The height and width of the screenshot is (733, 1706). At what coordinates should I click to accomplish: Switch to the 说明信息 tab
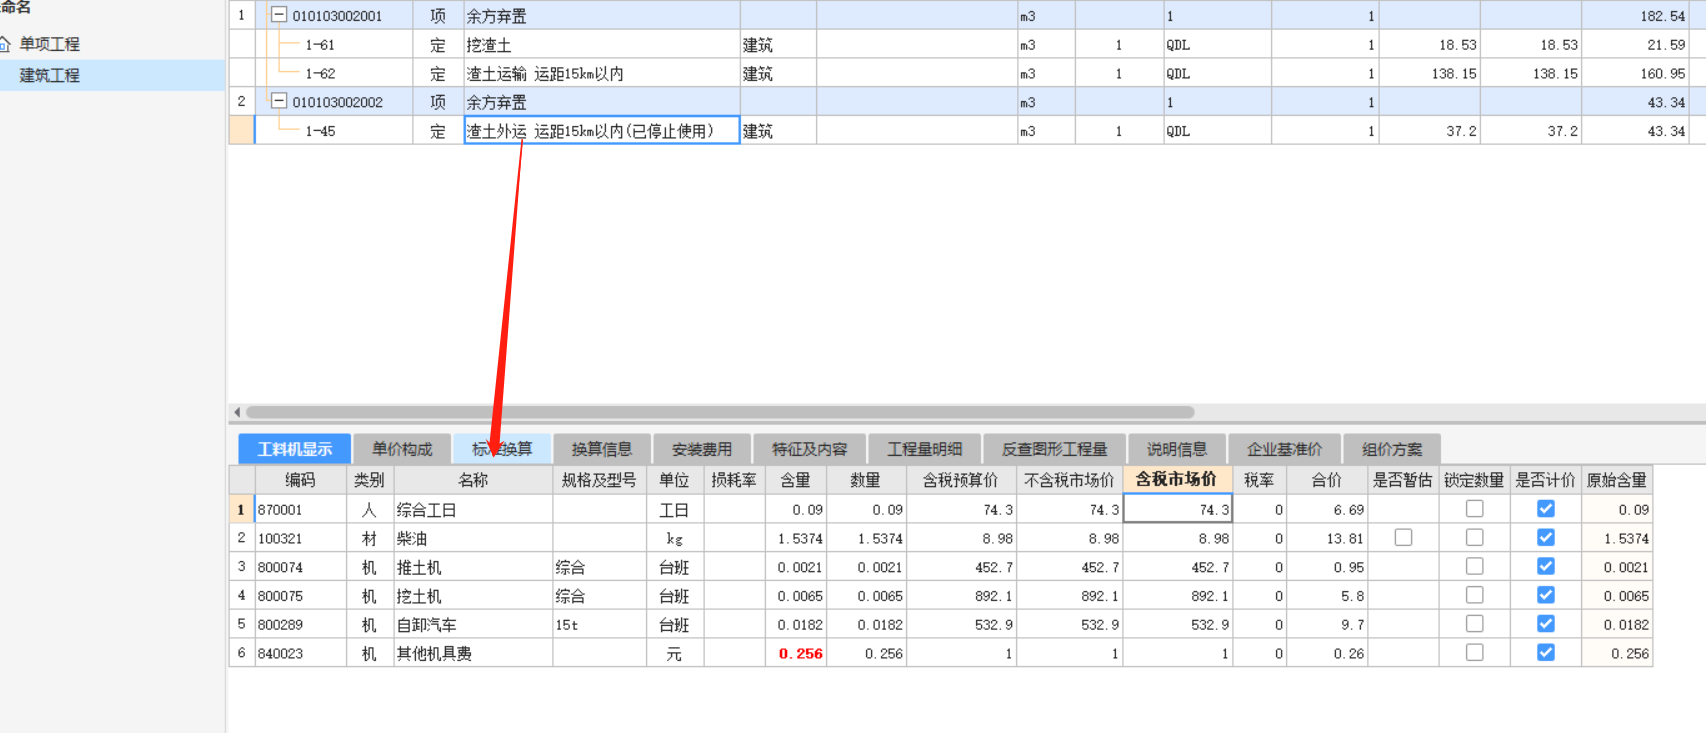click(x=1177, y=449)
